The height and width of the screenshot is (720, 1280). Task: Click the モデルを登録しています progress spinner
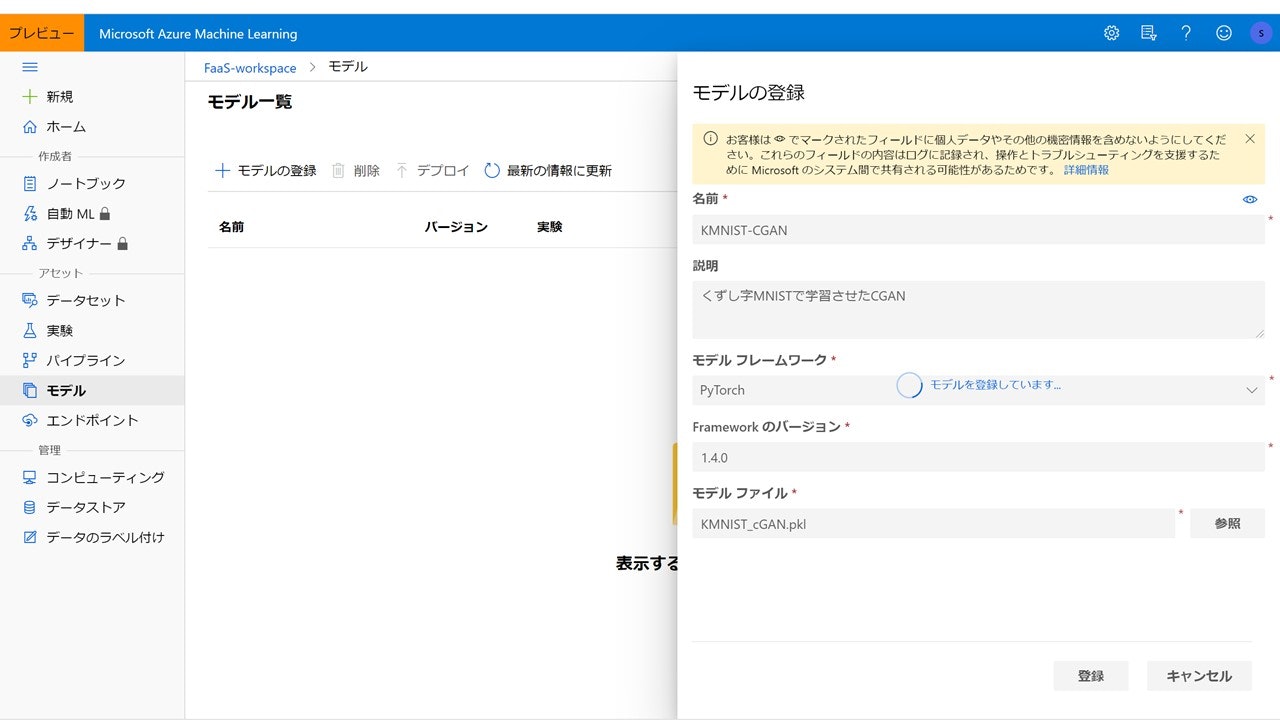coord(909,385)
